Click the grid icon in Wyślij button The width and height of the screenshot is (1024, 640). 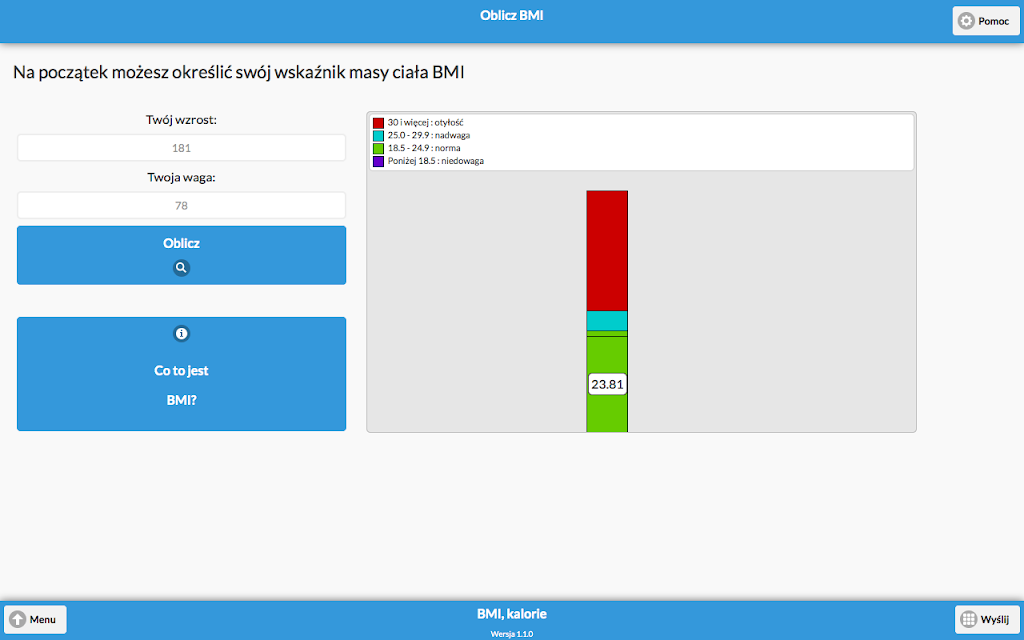(x=969, y=619)
